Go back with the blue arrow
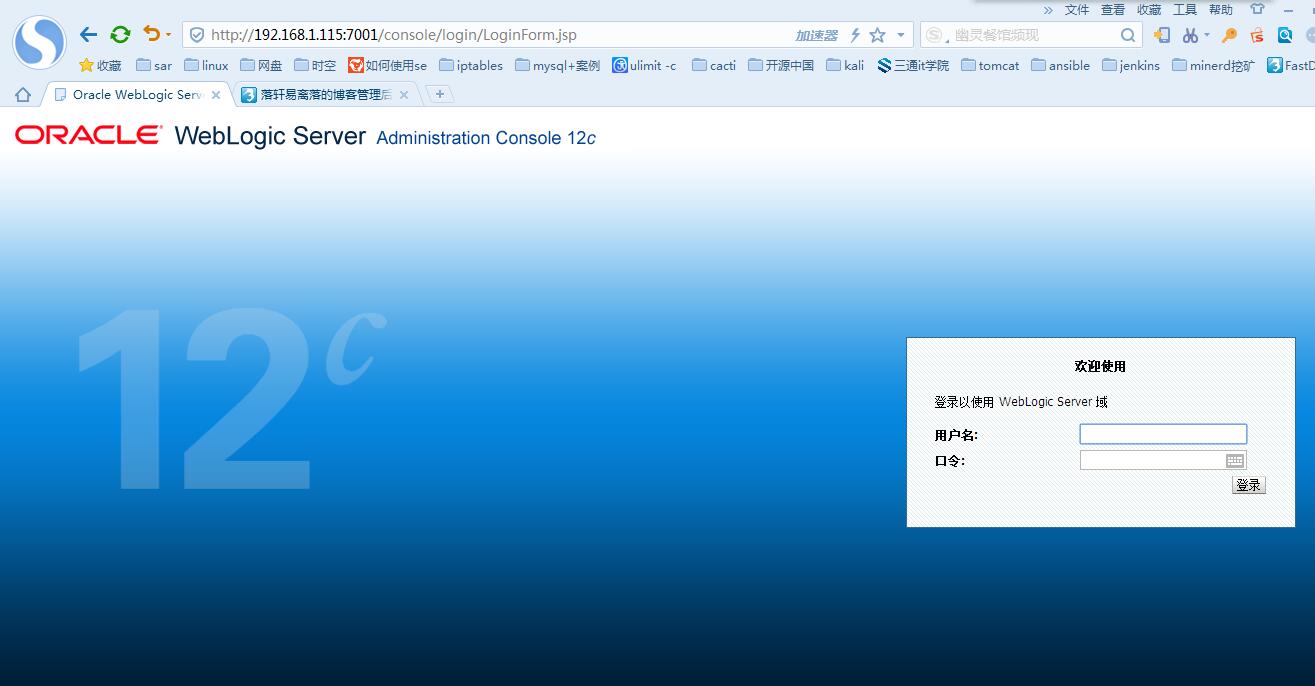 coord(89,35)
